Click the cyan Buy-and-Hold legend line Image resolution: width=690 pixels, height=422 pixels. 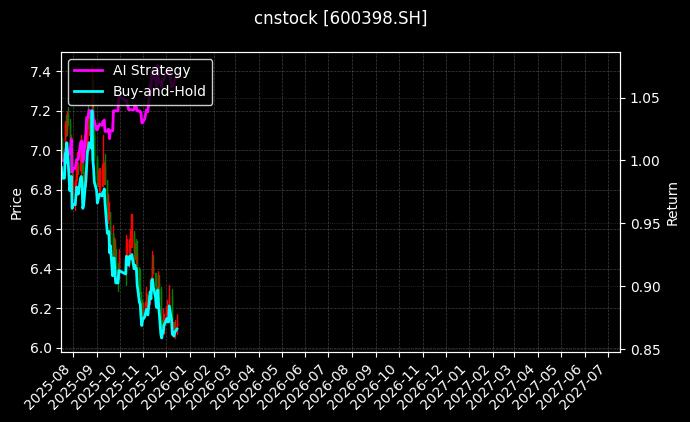click(88, 92)
